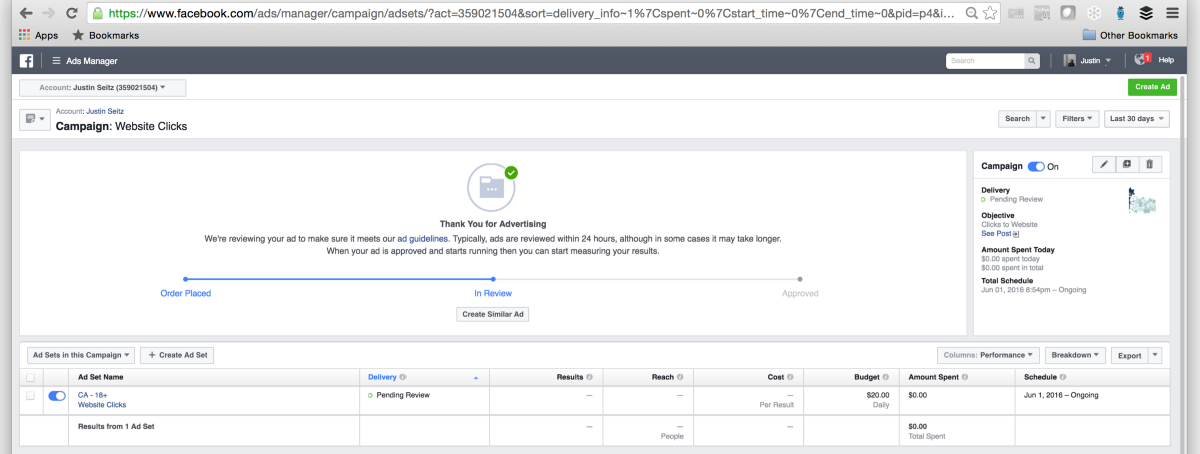
Task: Open the Chrome hamburger menu
Action: pyautogui.click(x=1172, y=14)
